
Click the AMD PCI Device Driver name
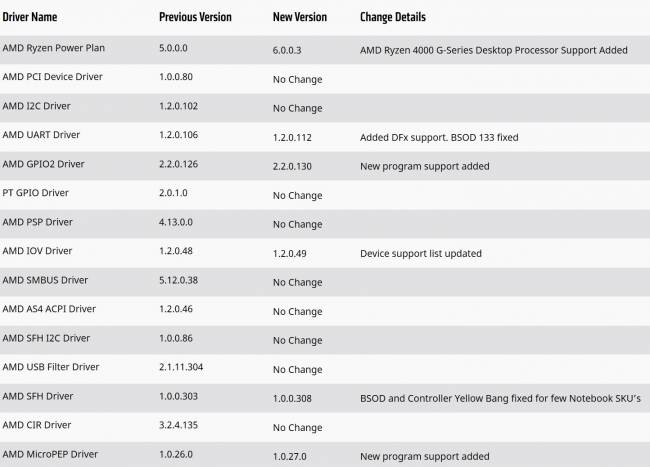coord(52,76)
